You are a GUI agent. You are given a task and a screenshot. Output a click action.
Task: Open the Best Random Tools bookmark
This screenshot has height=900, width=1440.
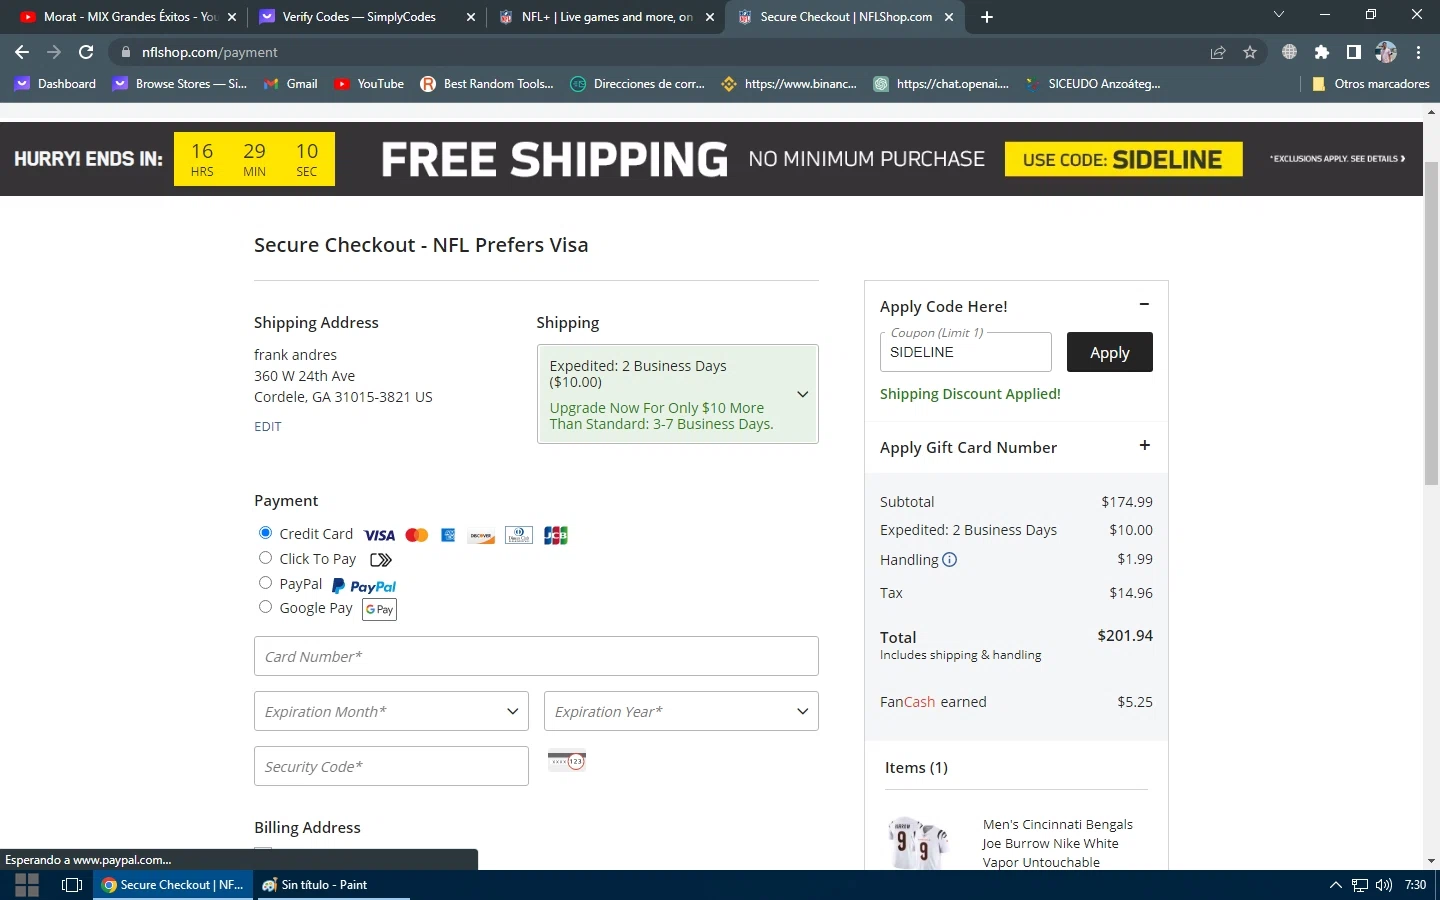(486, 84)
